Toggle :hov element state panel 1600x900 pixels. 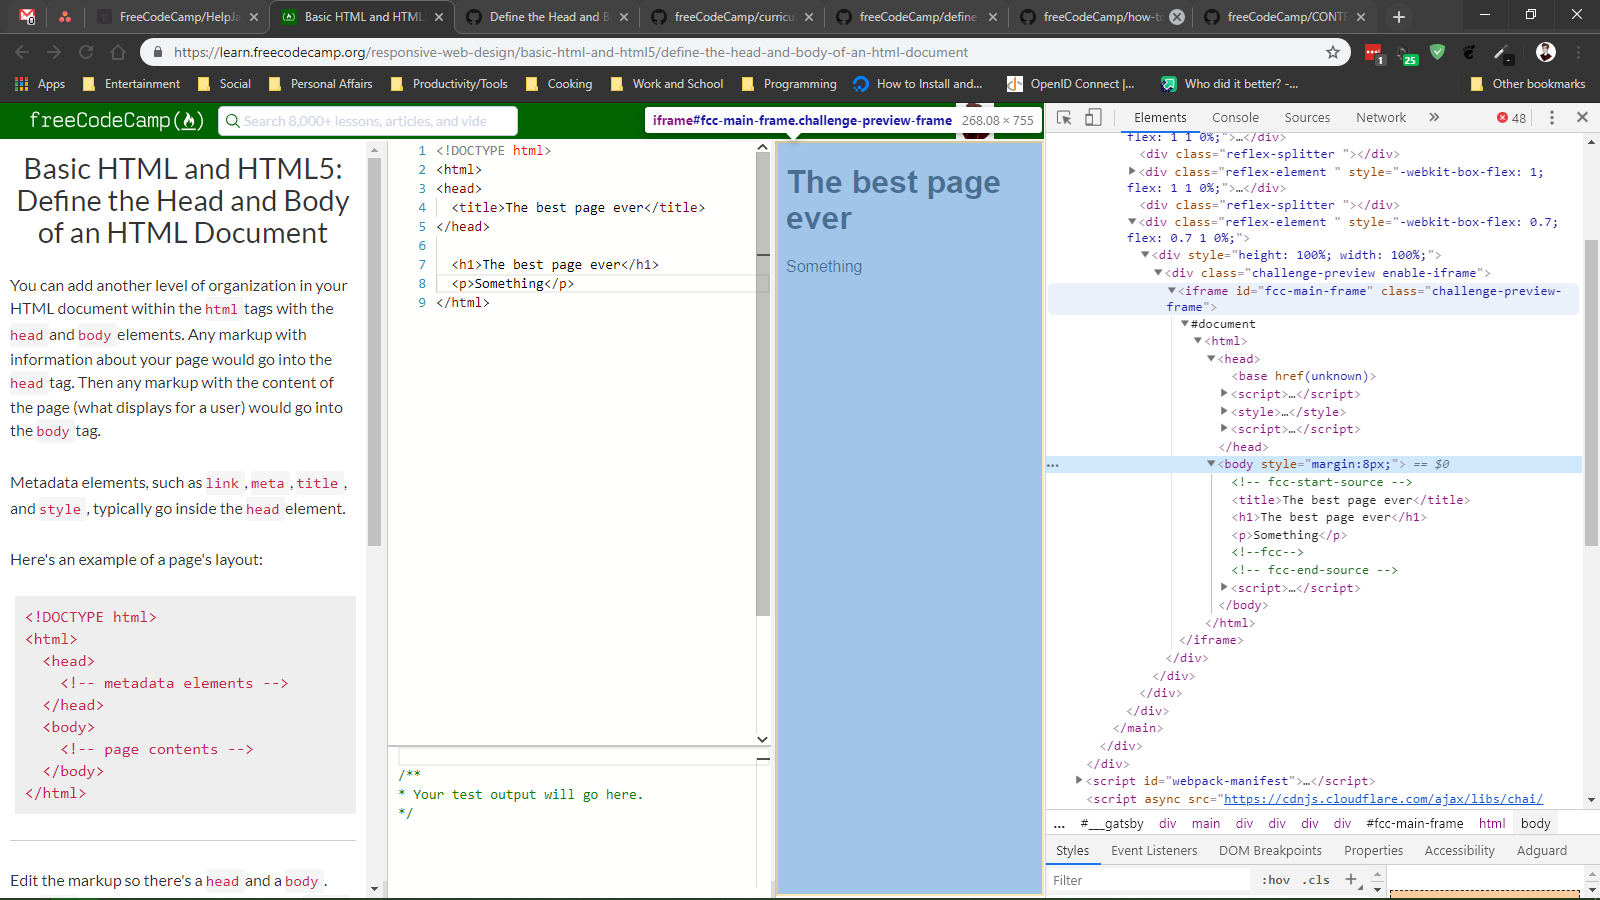tap(1275, 880)
